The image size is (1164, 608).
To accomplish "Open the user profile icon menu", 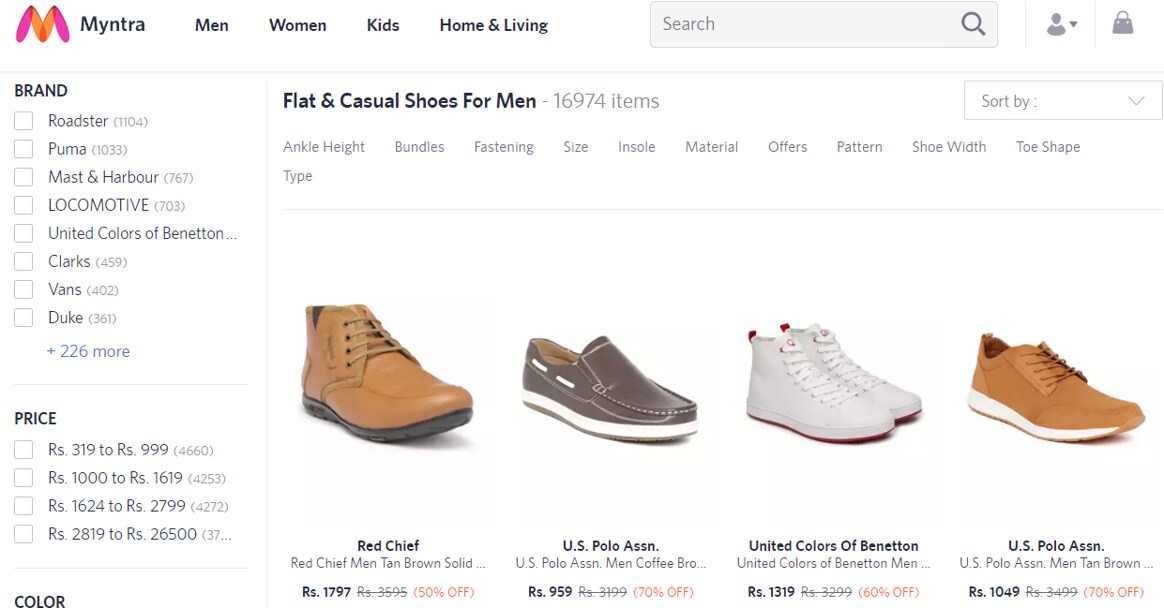I will click(x=1060, y=25).
